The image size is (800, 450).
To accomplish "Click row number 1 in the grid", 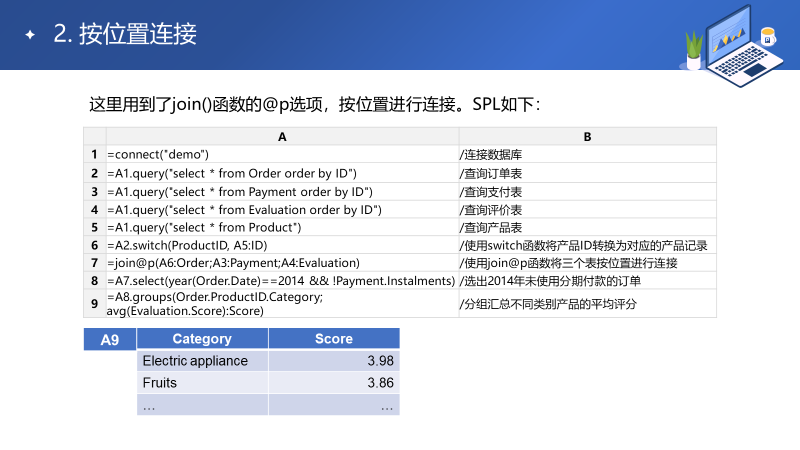I will pos(94,154).
